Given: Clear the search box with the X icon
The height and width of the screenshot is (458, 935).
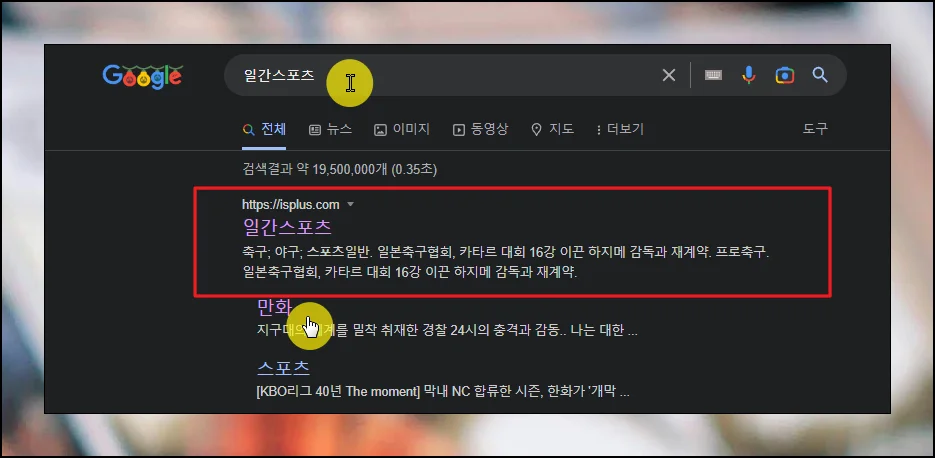Looking at the screenshot, I should click(x=668, y=75).
